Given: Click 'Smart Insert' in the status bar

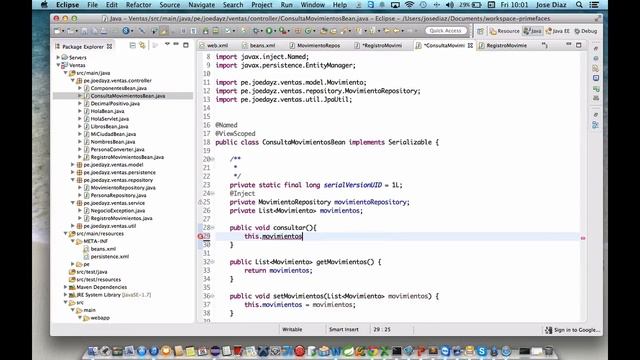Looking at the screenshot, I should [344, 329].
